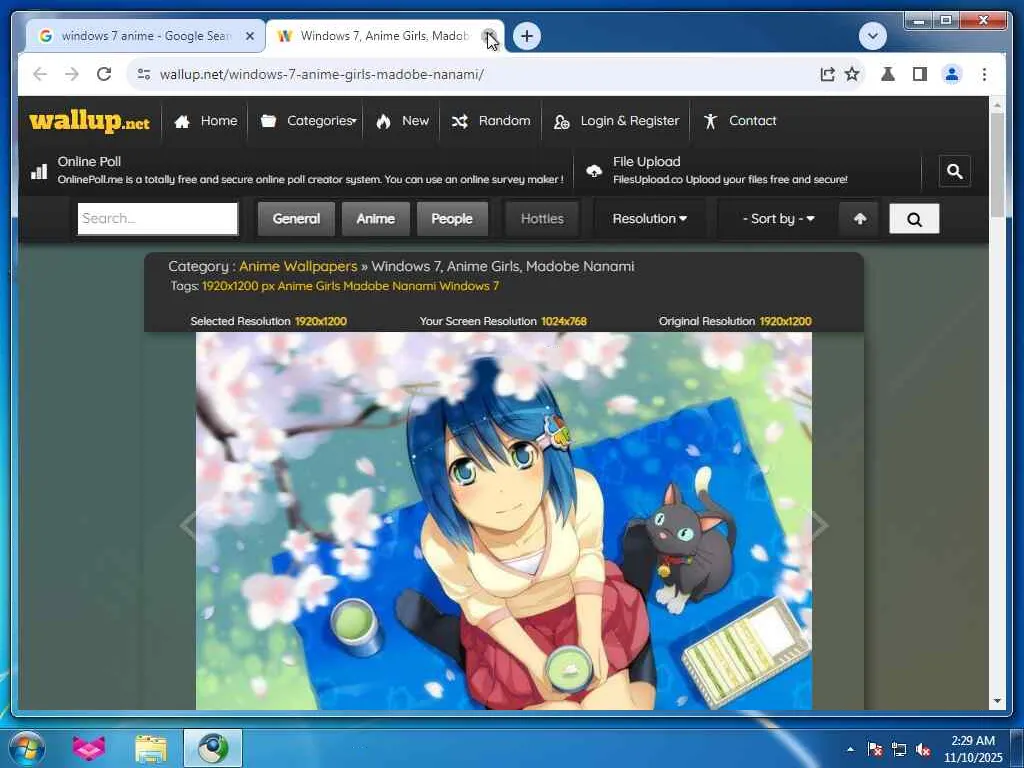
Task: Bookmark this page with the star icon
Action: pos(852,74)
